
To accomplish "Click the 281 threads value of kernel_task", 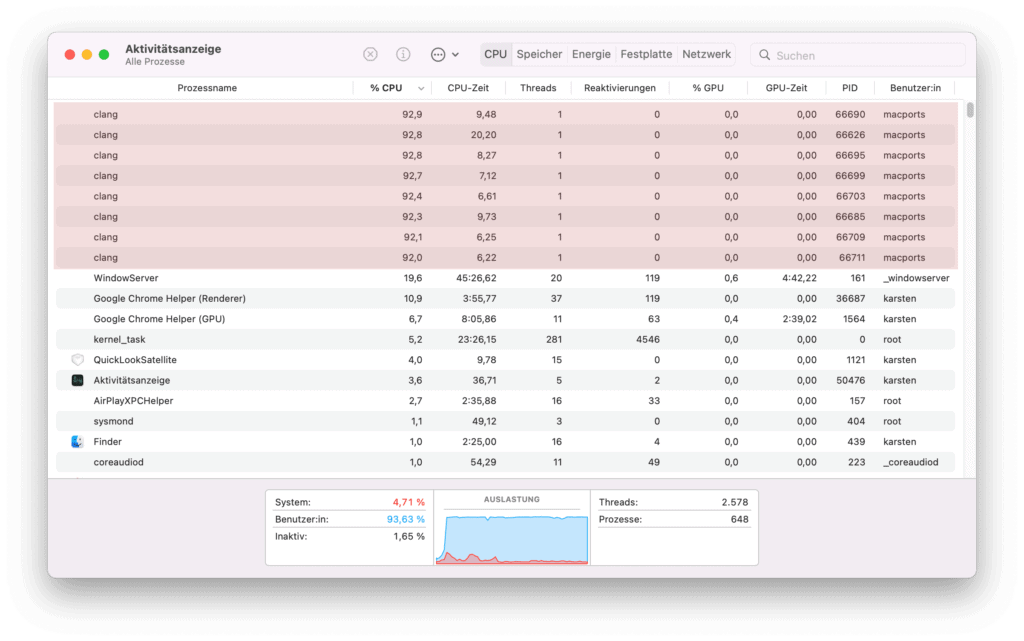I will tap(554, 339).
